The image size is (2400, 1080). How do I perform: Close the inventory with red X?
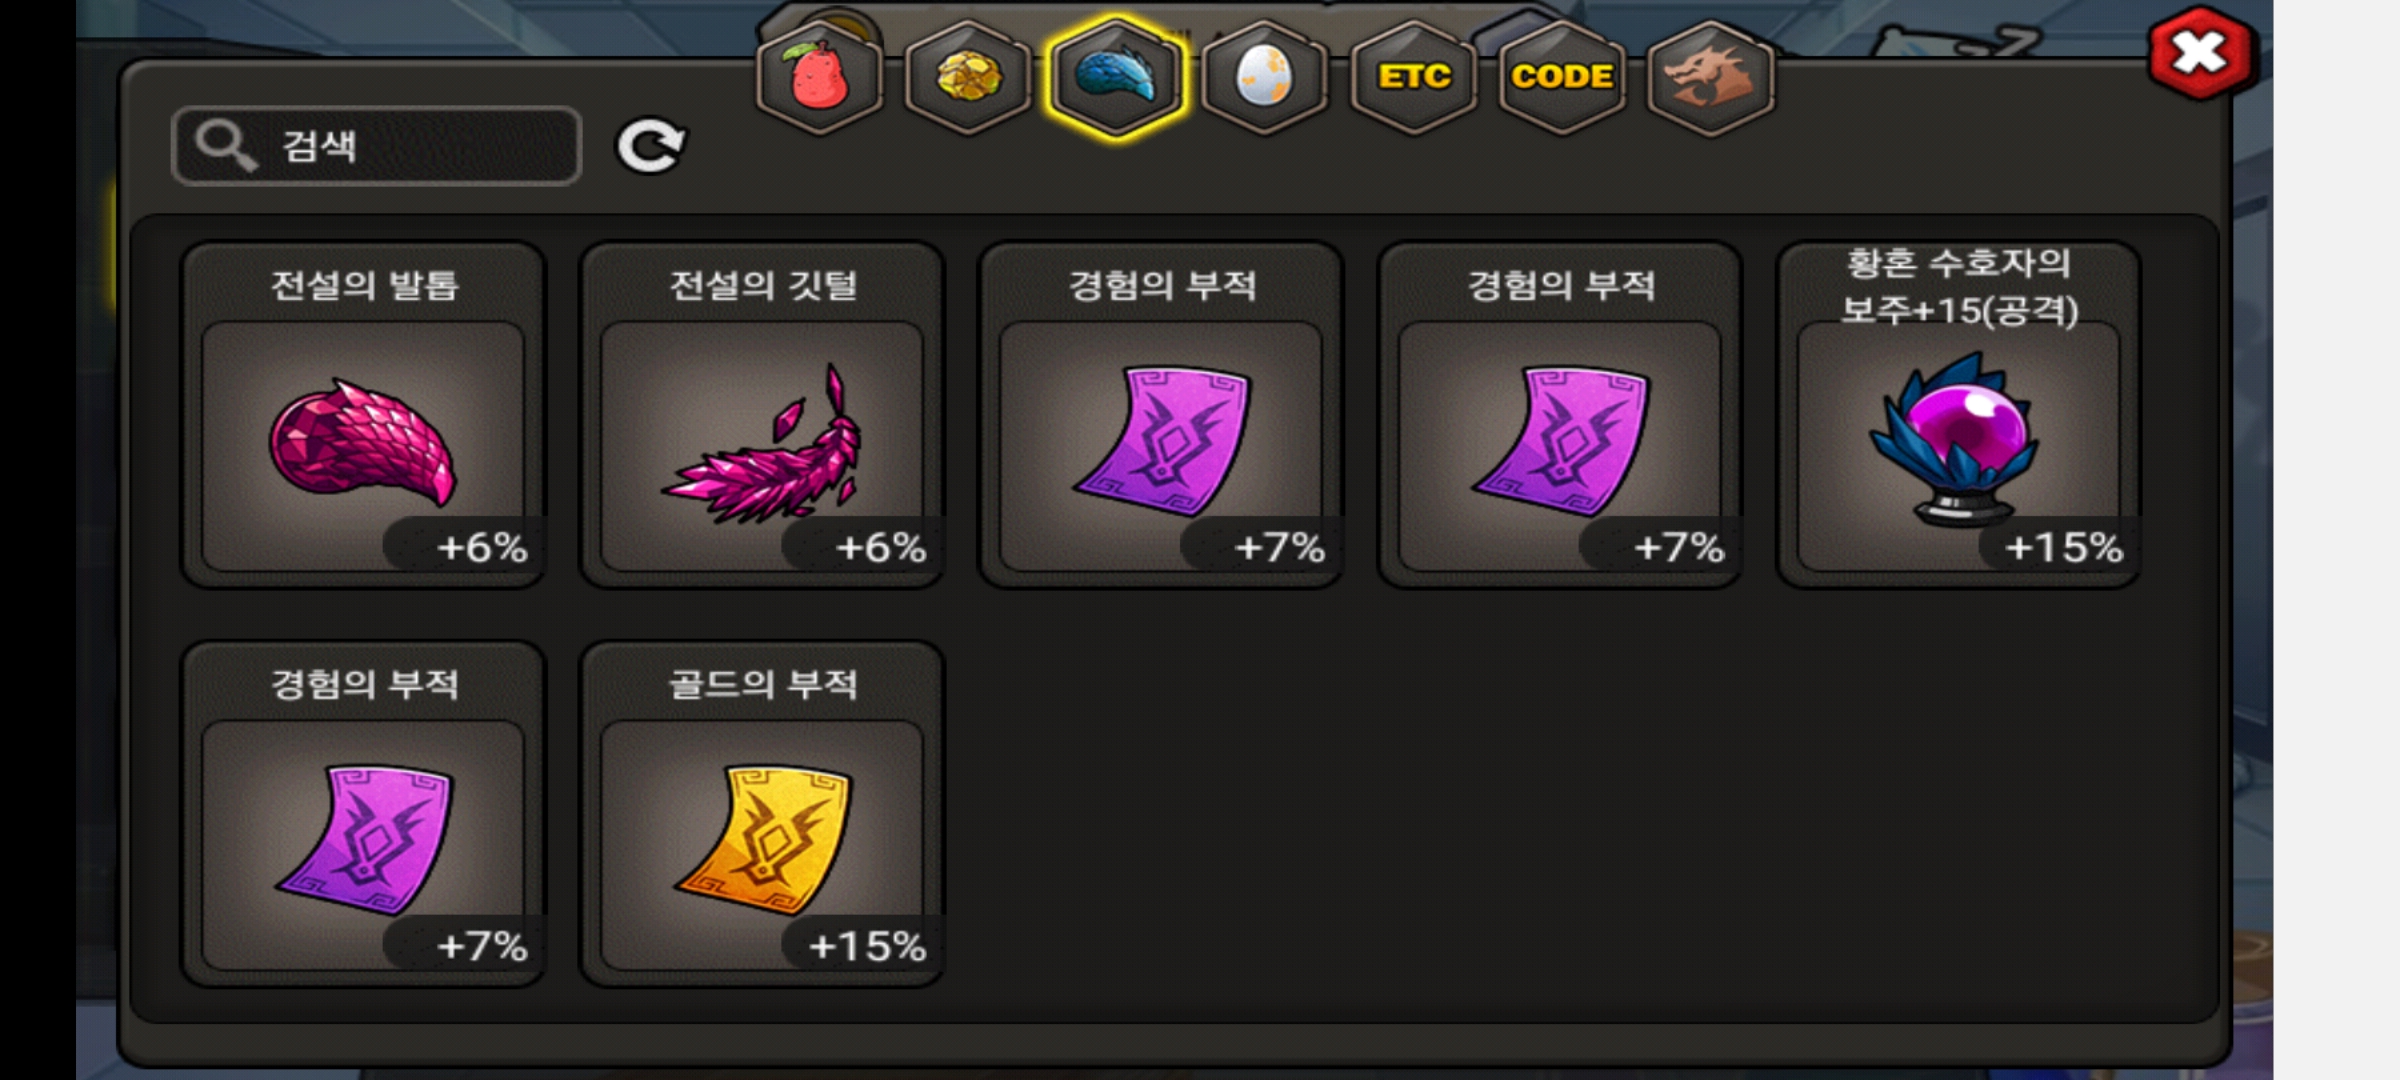[x=2200, y=53]
